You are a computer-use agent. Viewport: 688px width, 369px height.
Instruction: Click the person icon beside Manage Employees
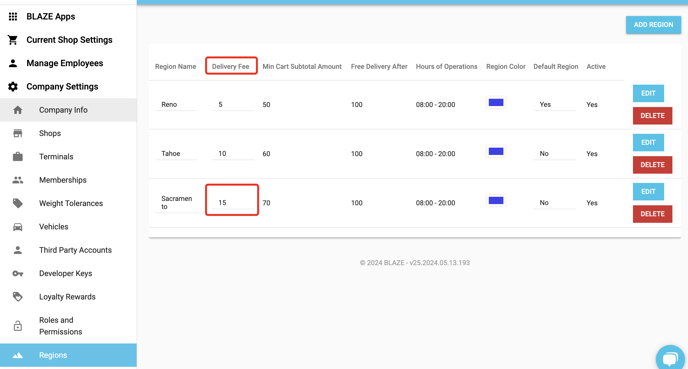pyautogui.click(x=13, y=63)
